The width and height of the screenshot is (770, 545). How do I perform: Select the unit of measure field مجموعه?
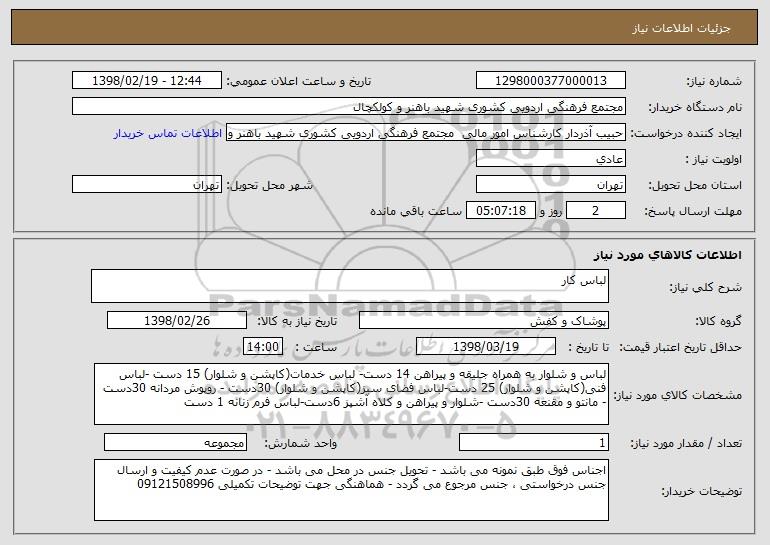coord(175,442)
